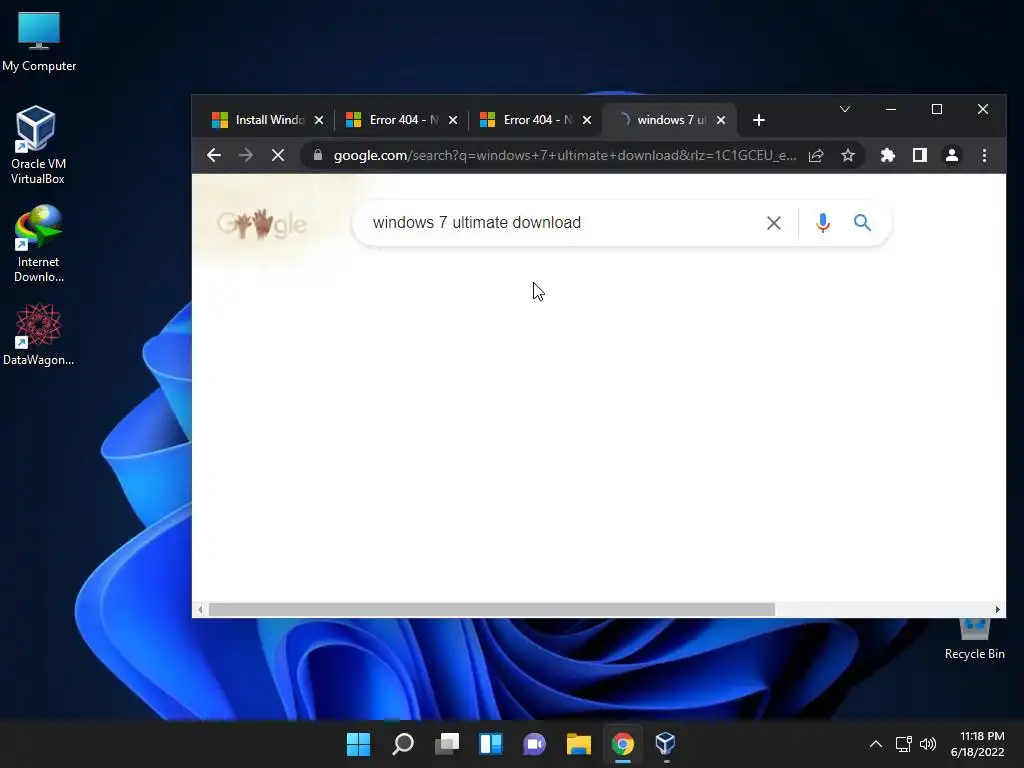Select My Computer desktop icon
This screenshot has width=1024, height=768.
39,42
